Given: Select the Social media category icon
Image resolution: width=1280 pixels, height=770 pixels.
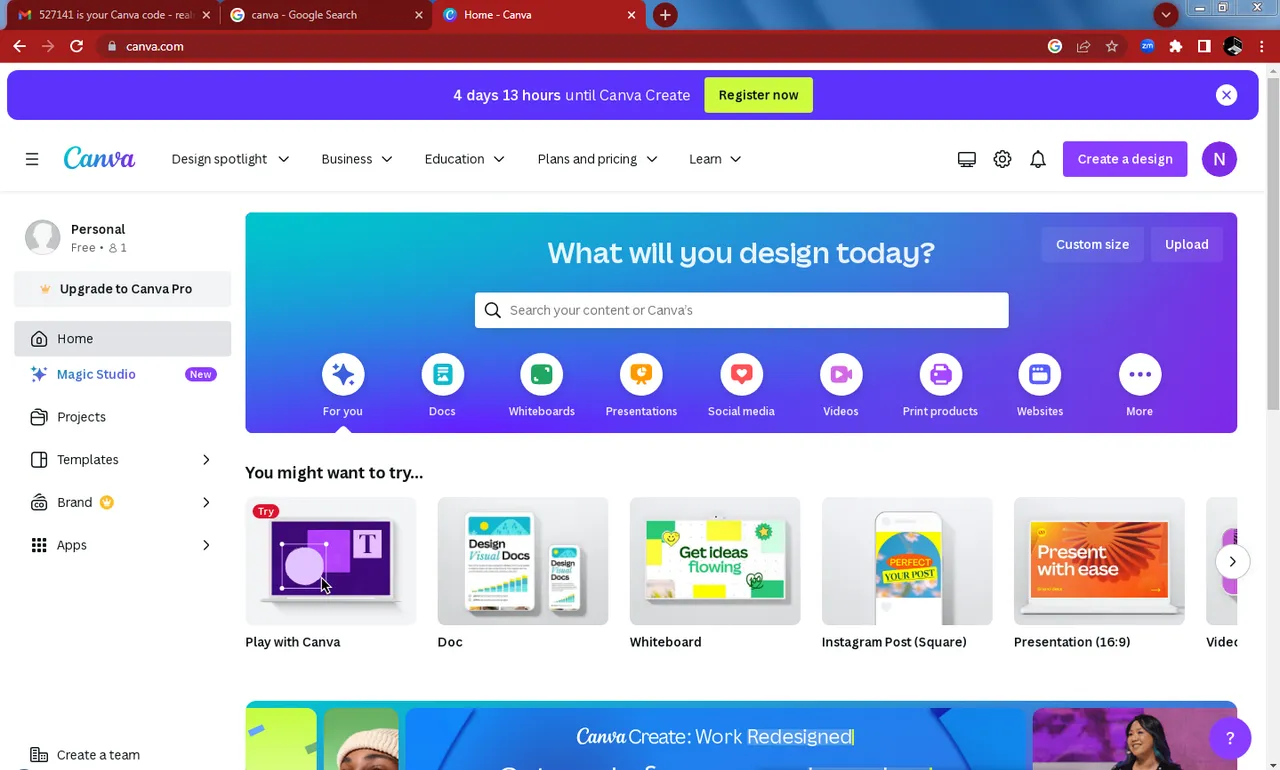Looking at the screenshot, I should (x=741, y=374).
